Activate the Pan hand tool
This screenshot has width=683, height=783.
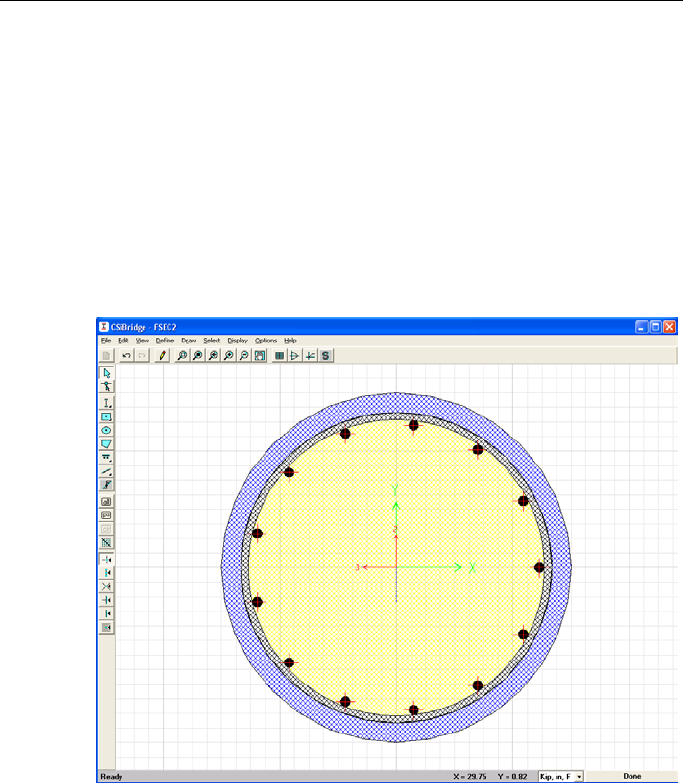pos(260,356)
